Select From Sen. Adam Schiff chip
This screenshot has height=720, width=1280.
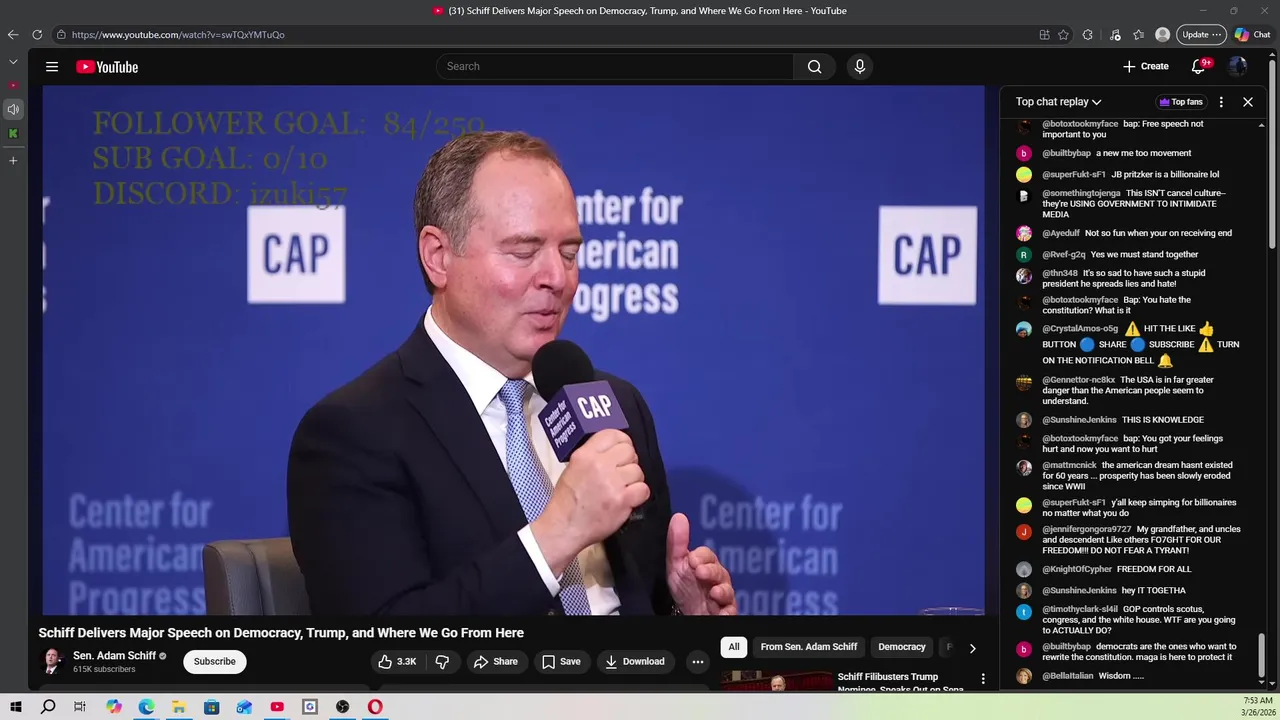[x=809, y=647]
